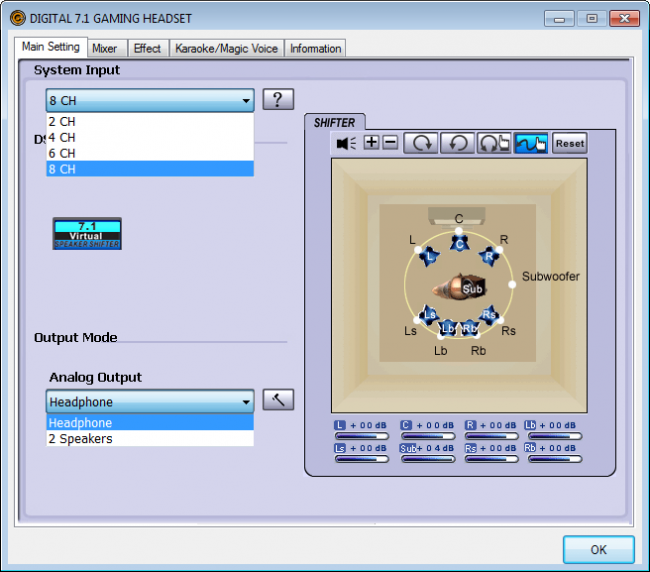The width and height of the screenshot is (650, 572).
Task: Open the Analog Output dropdown
Action: [x=150, y=401]
